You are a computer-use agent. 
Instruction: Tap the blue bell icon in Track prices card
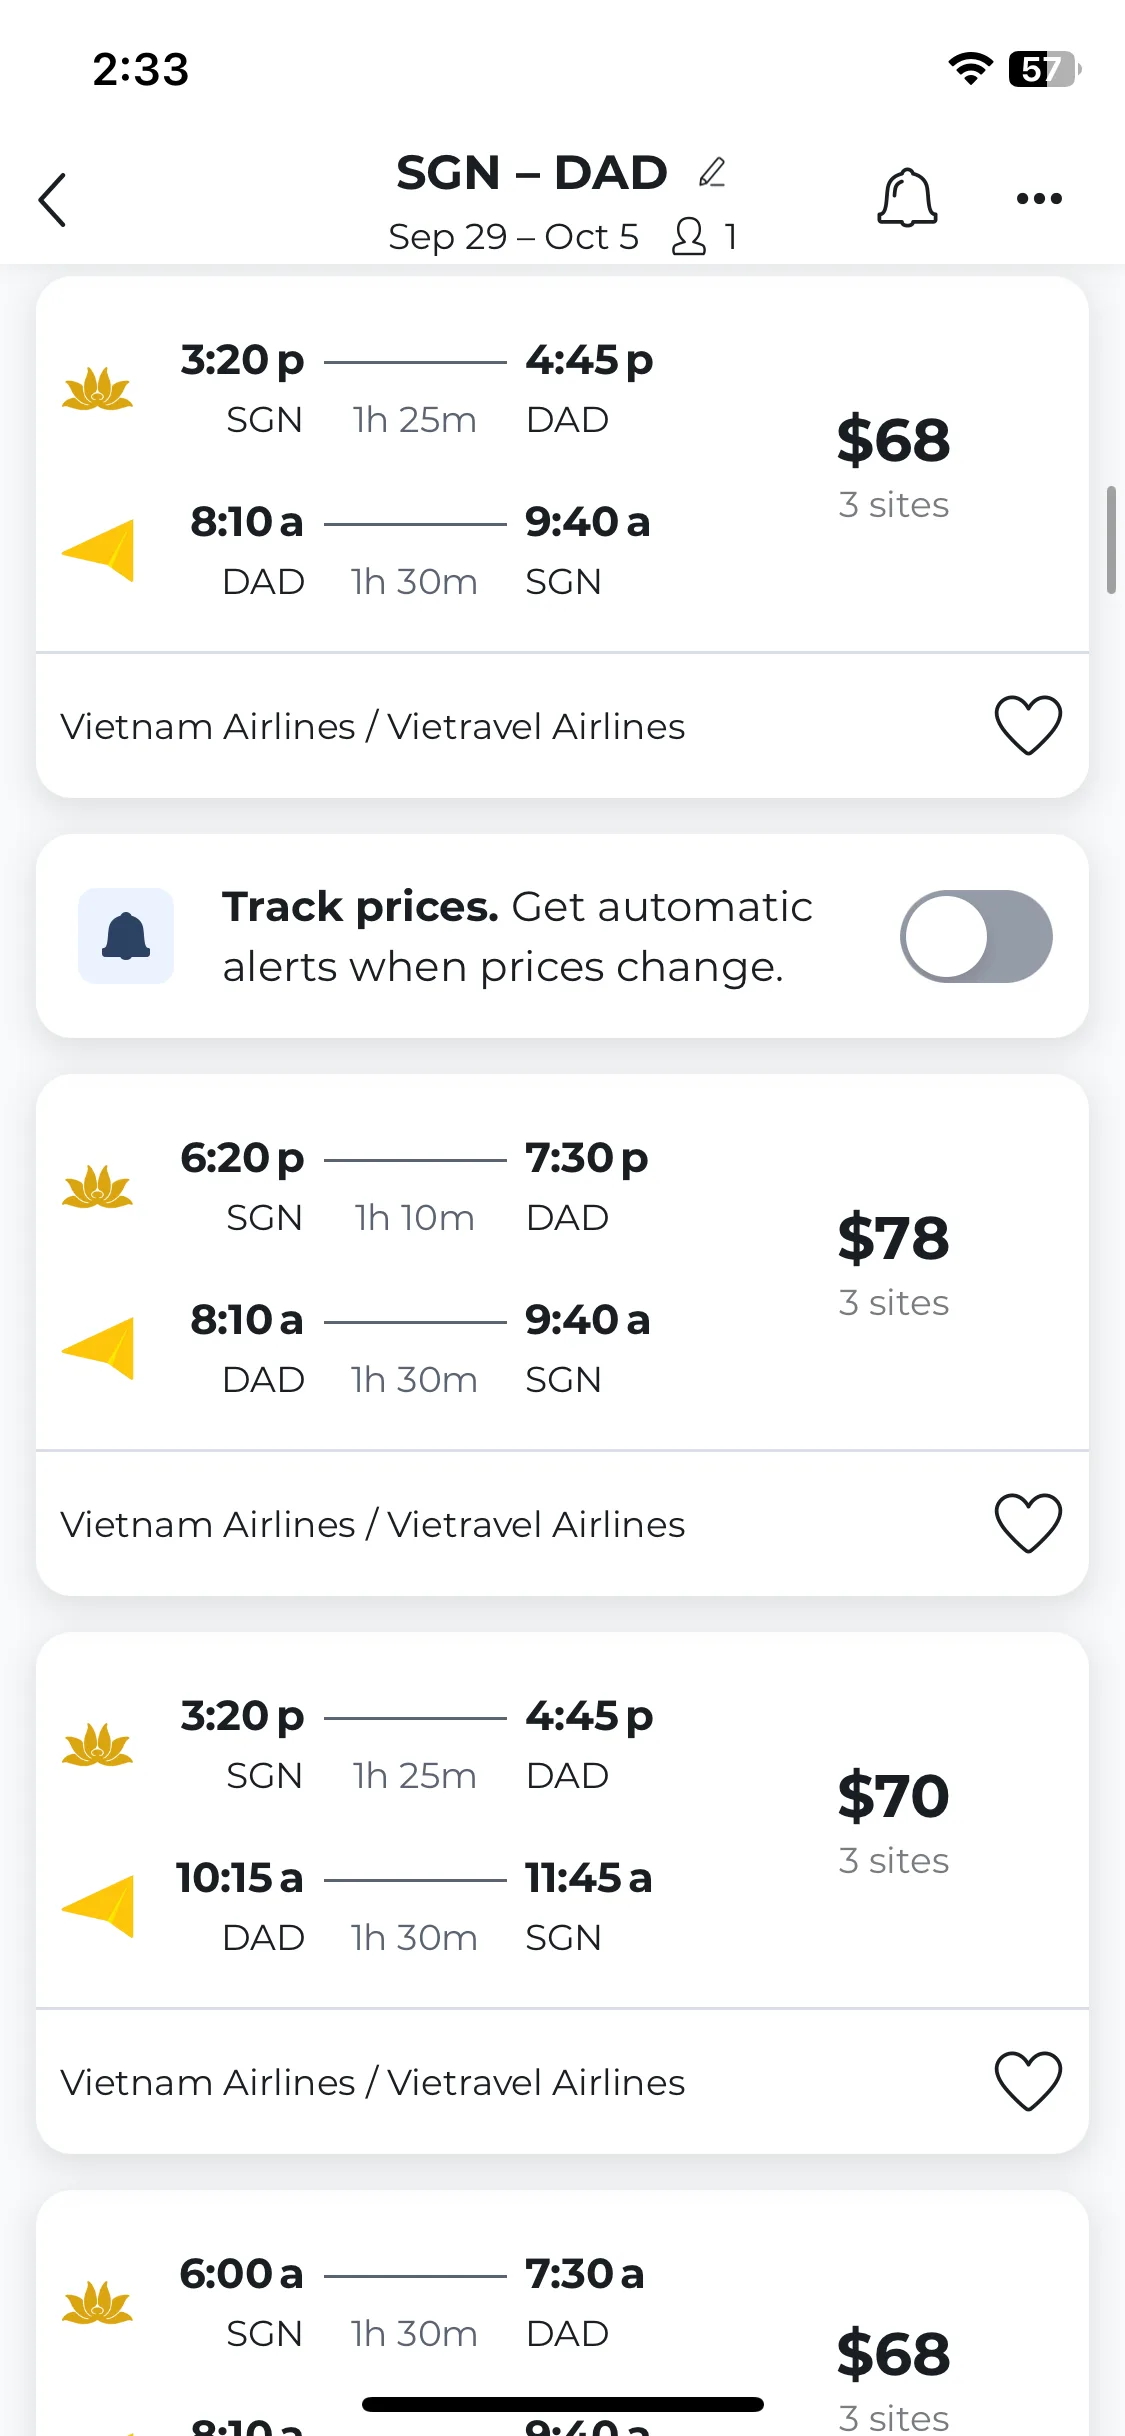(126, 936)
